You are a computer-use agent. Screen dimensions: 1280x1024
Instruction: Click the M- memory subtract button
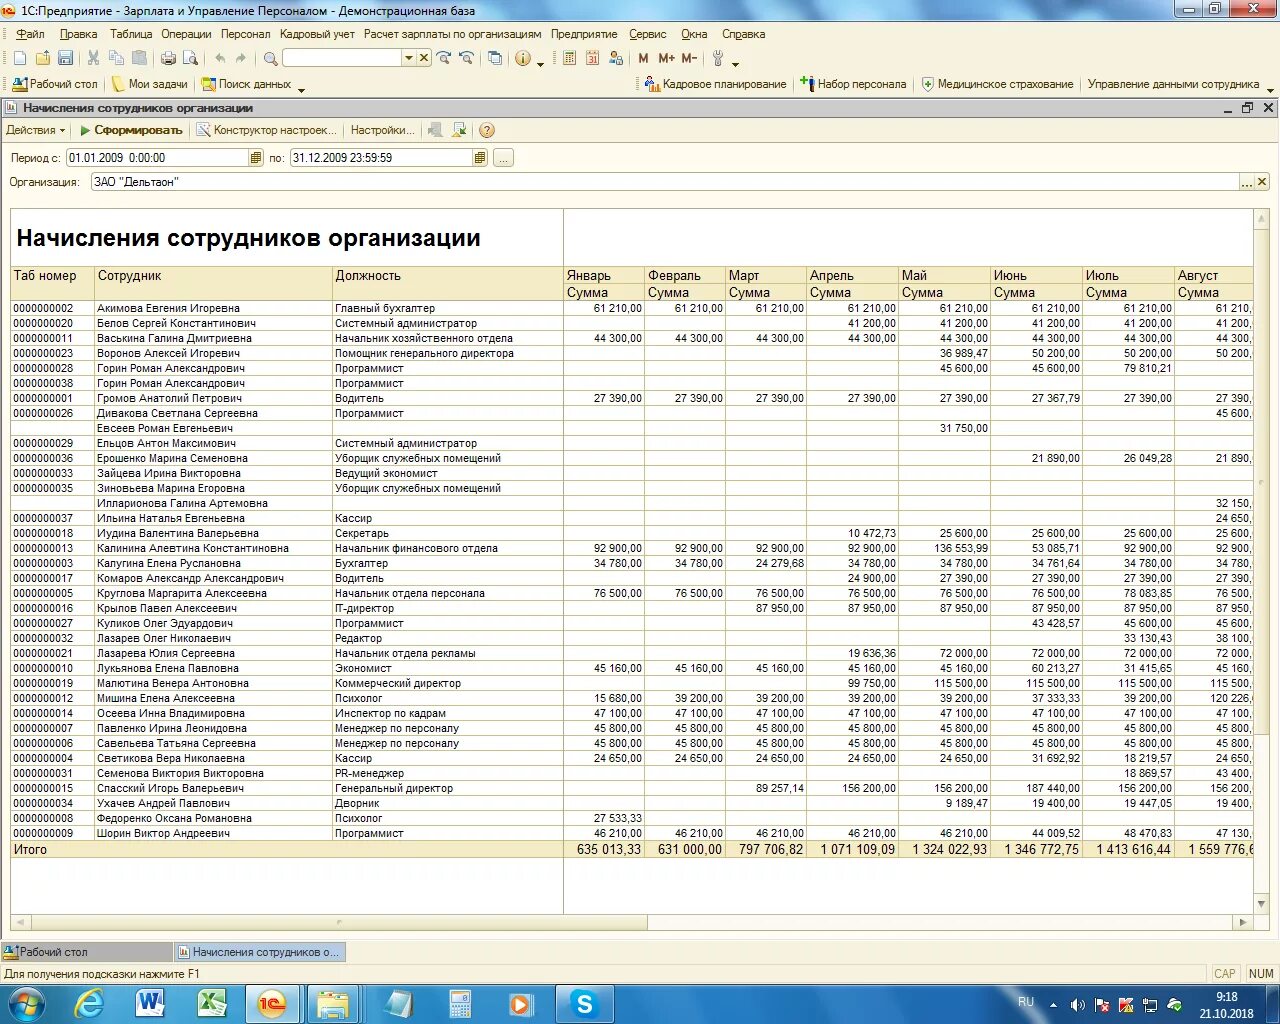(689, 59)
